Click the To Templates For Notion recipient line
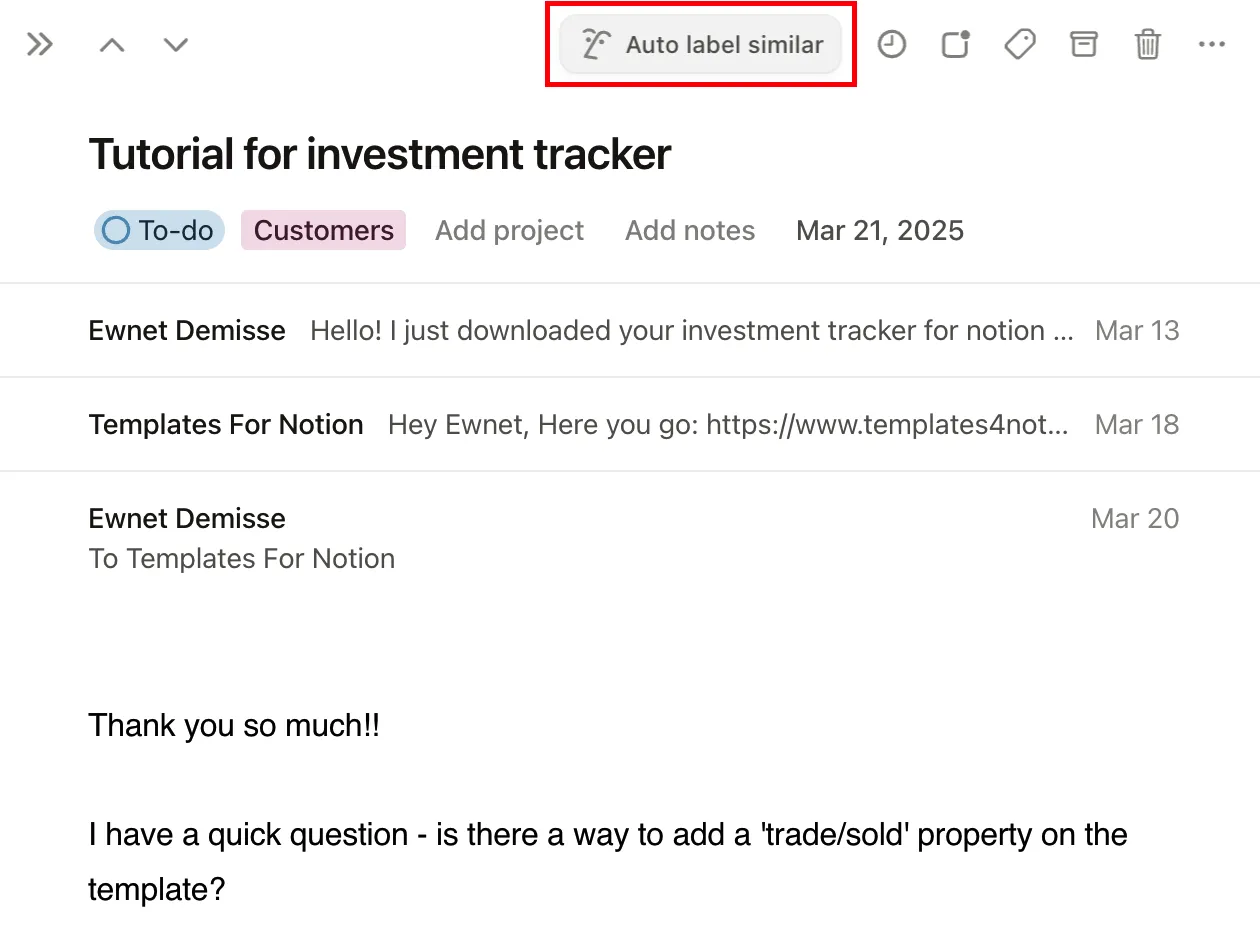The image size is (1260, 928). 242,558
